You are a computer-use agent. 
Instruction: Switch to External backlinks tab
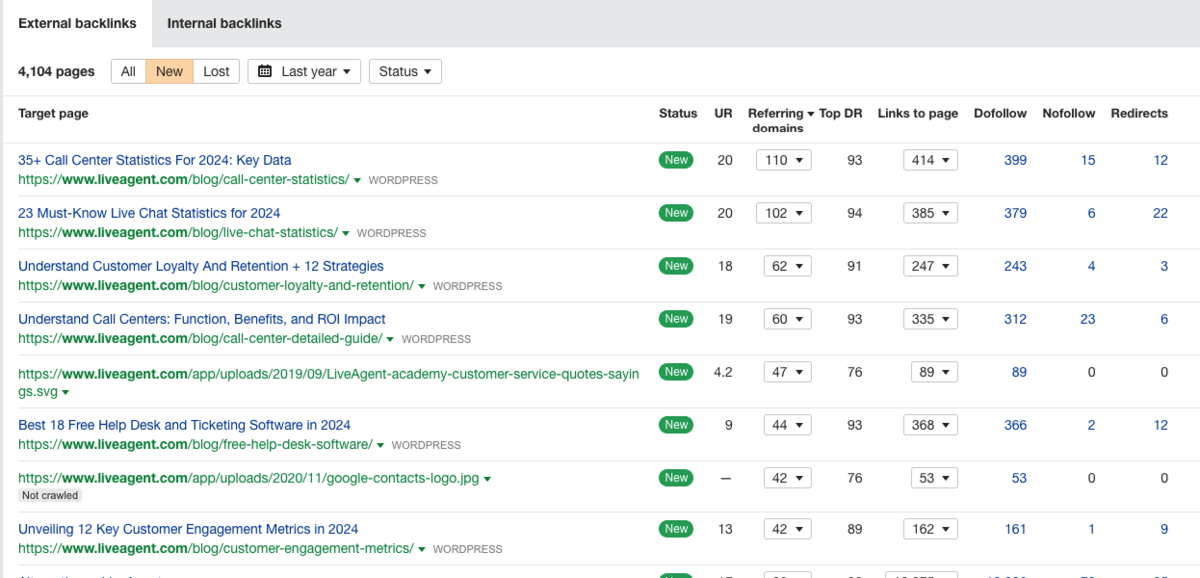pos(77,23)
